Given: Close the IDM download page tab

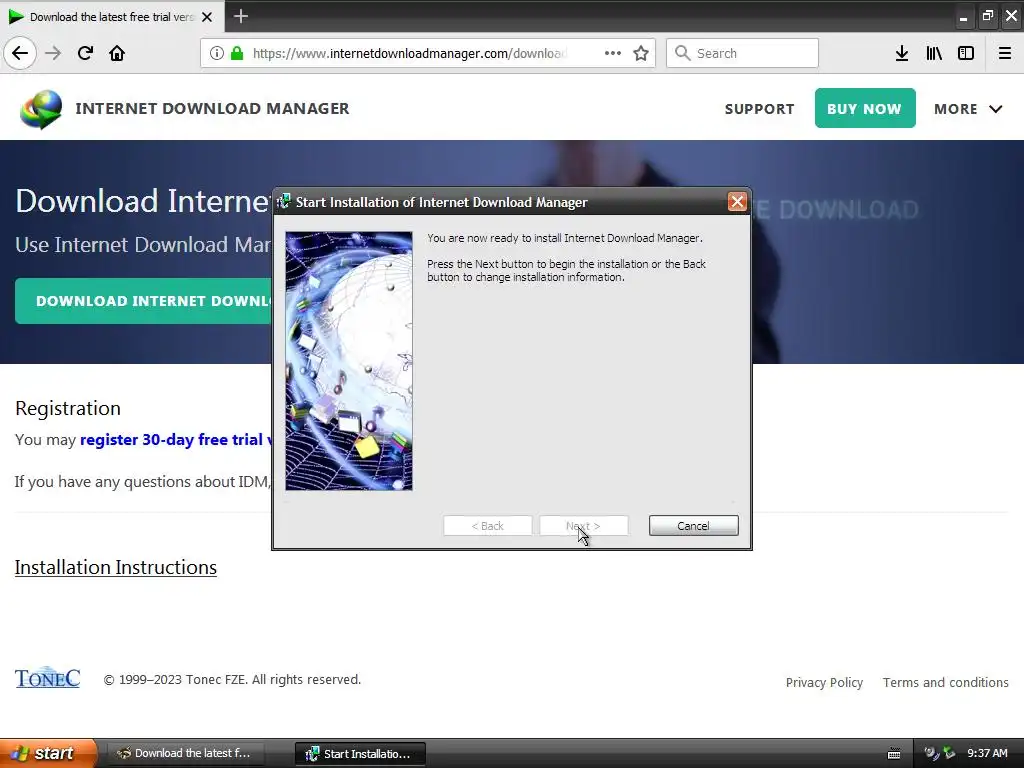Looking at the screenshot, I should 207,17.
